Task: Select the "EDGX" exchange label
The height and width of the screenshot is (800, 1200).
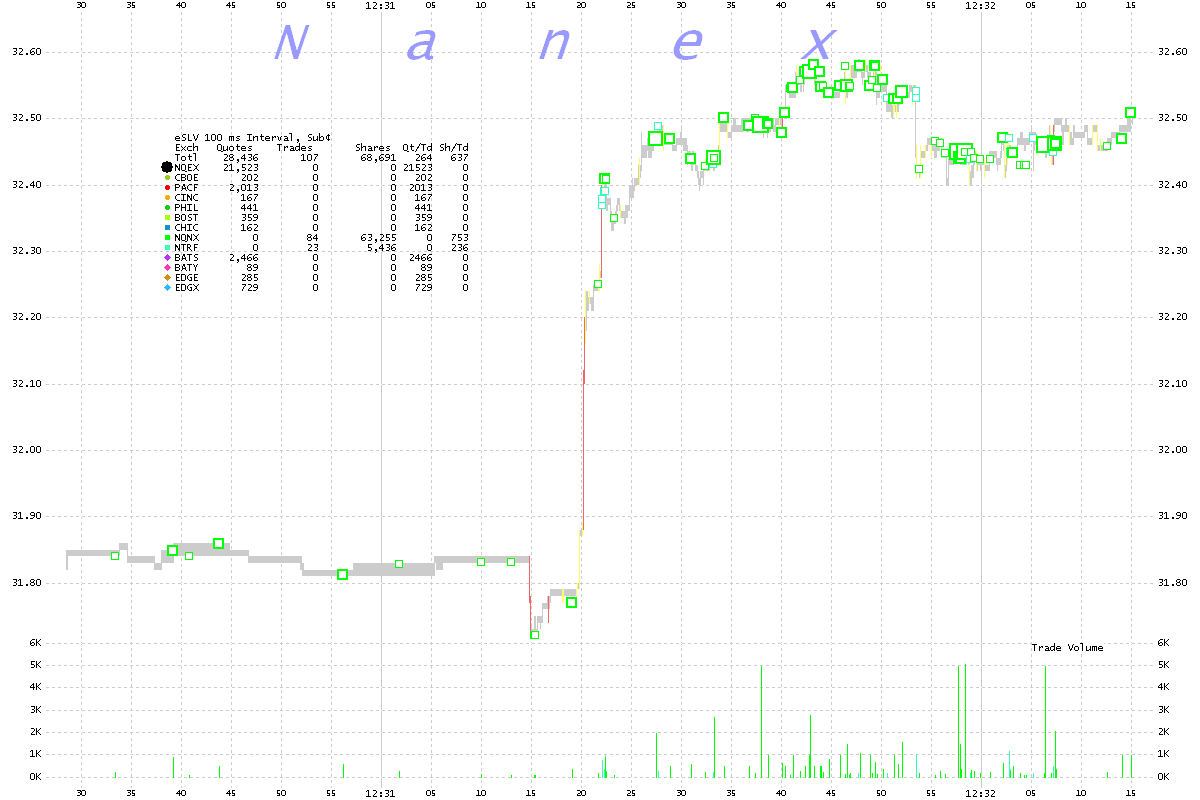Action: 187,288
